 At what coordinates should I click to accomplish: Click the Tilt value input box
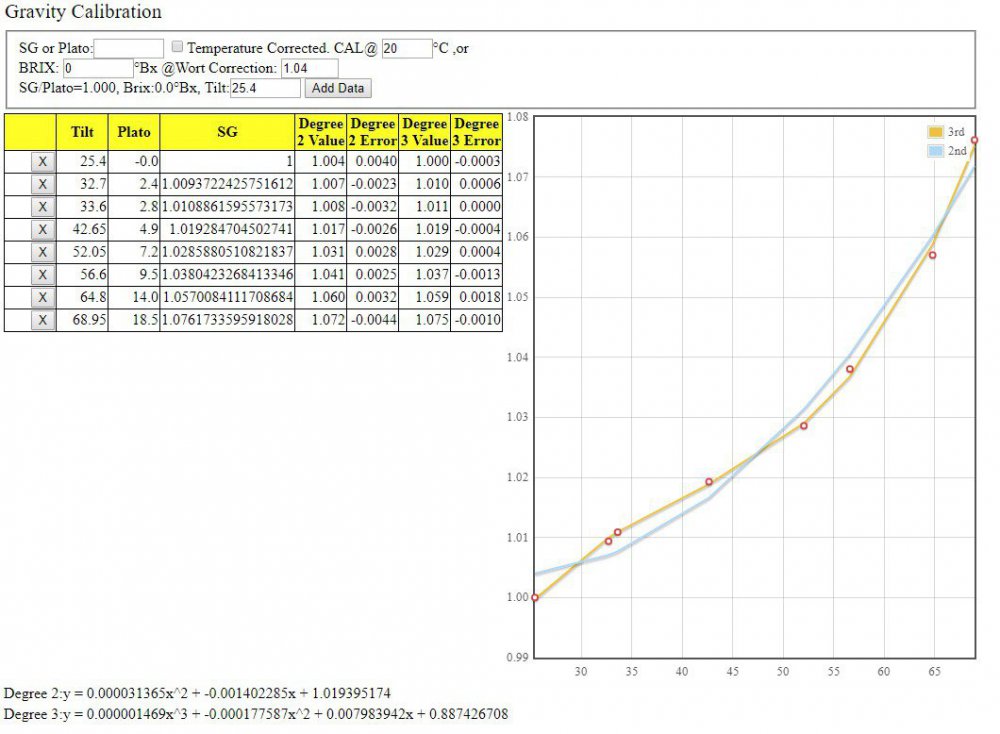pyautogui.click(x=265, y=88)
